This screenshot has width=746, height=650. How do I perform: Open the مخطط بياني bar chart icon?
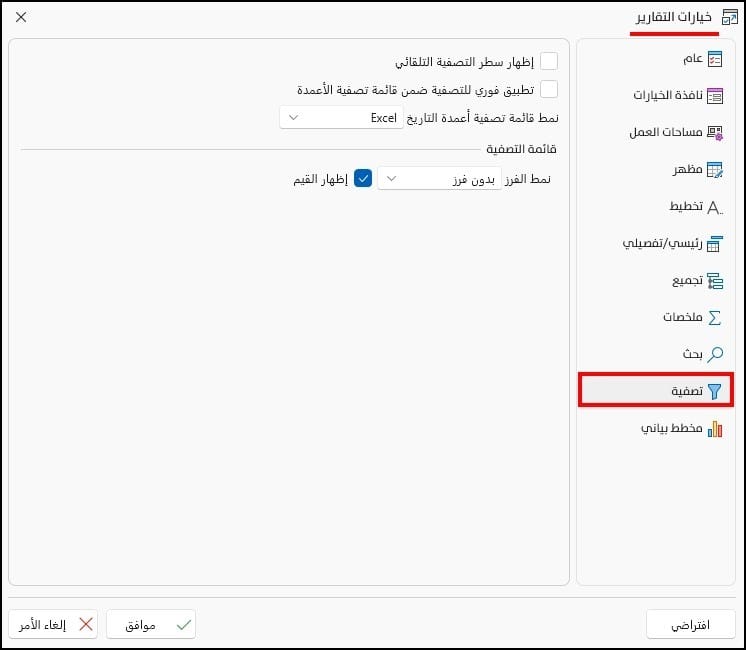715,429
